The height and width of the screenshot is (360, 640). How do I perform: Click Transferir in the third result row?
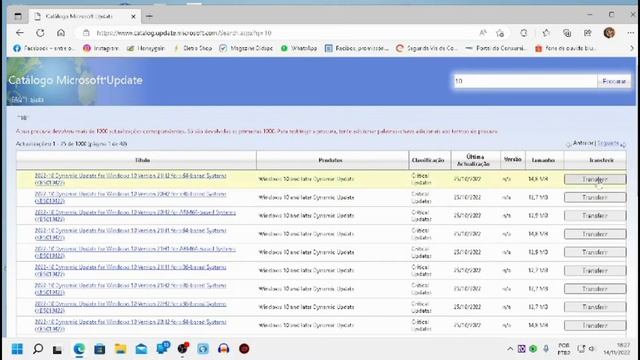pos(595,216)
